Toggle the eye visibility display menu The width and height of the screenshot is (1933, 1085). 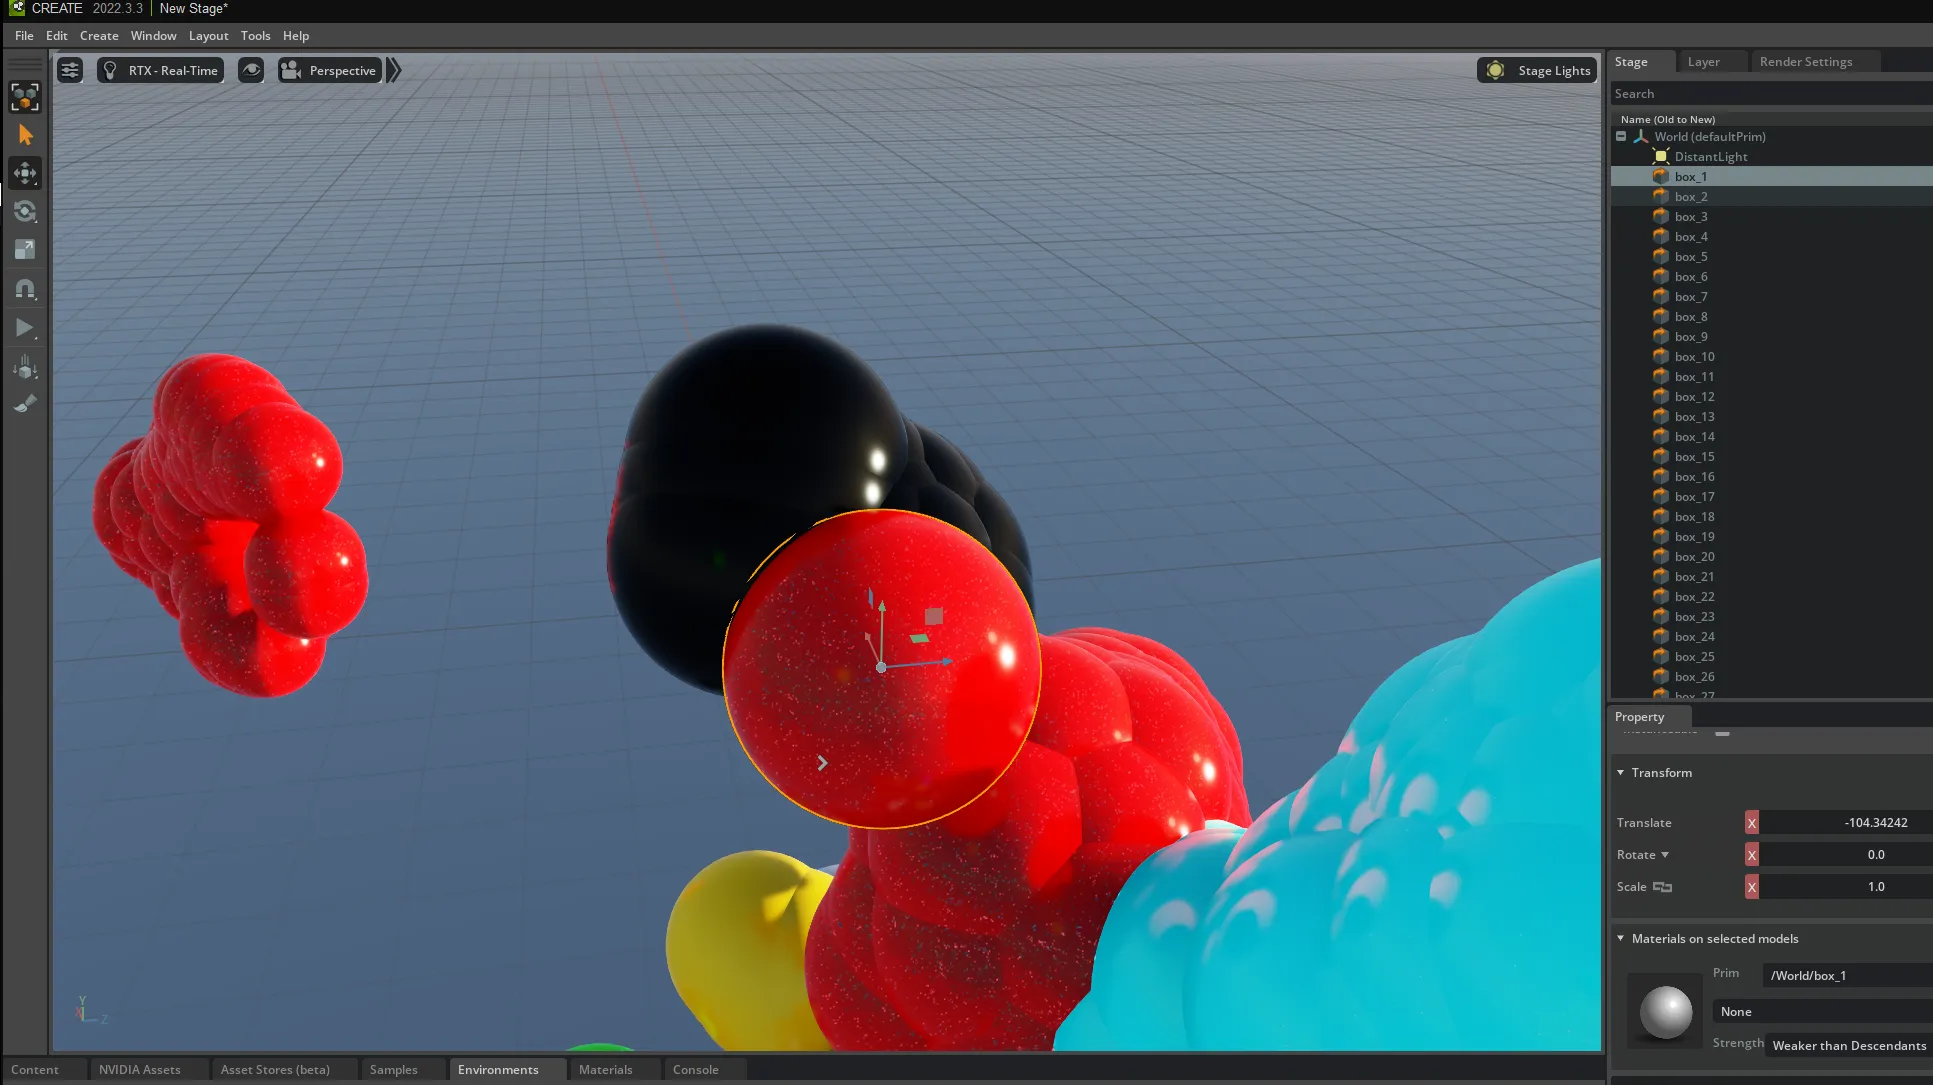coord(251,70)
